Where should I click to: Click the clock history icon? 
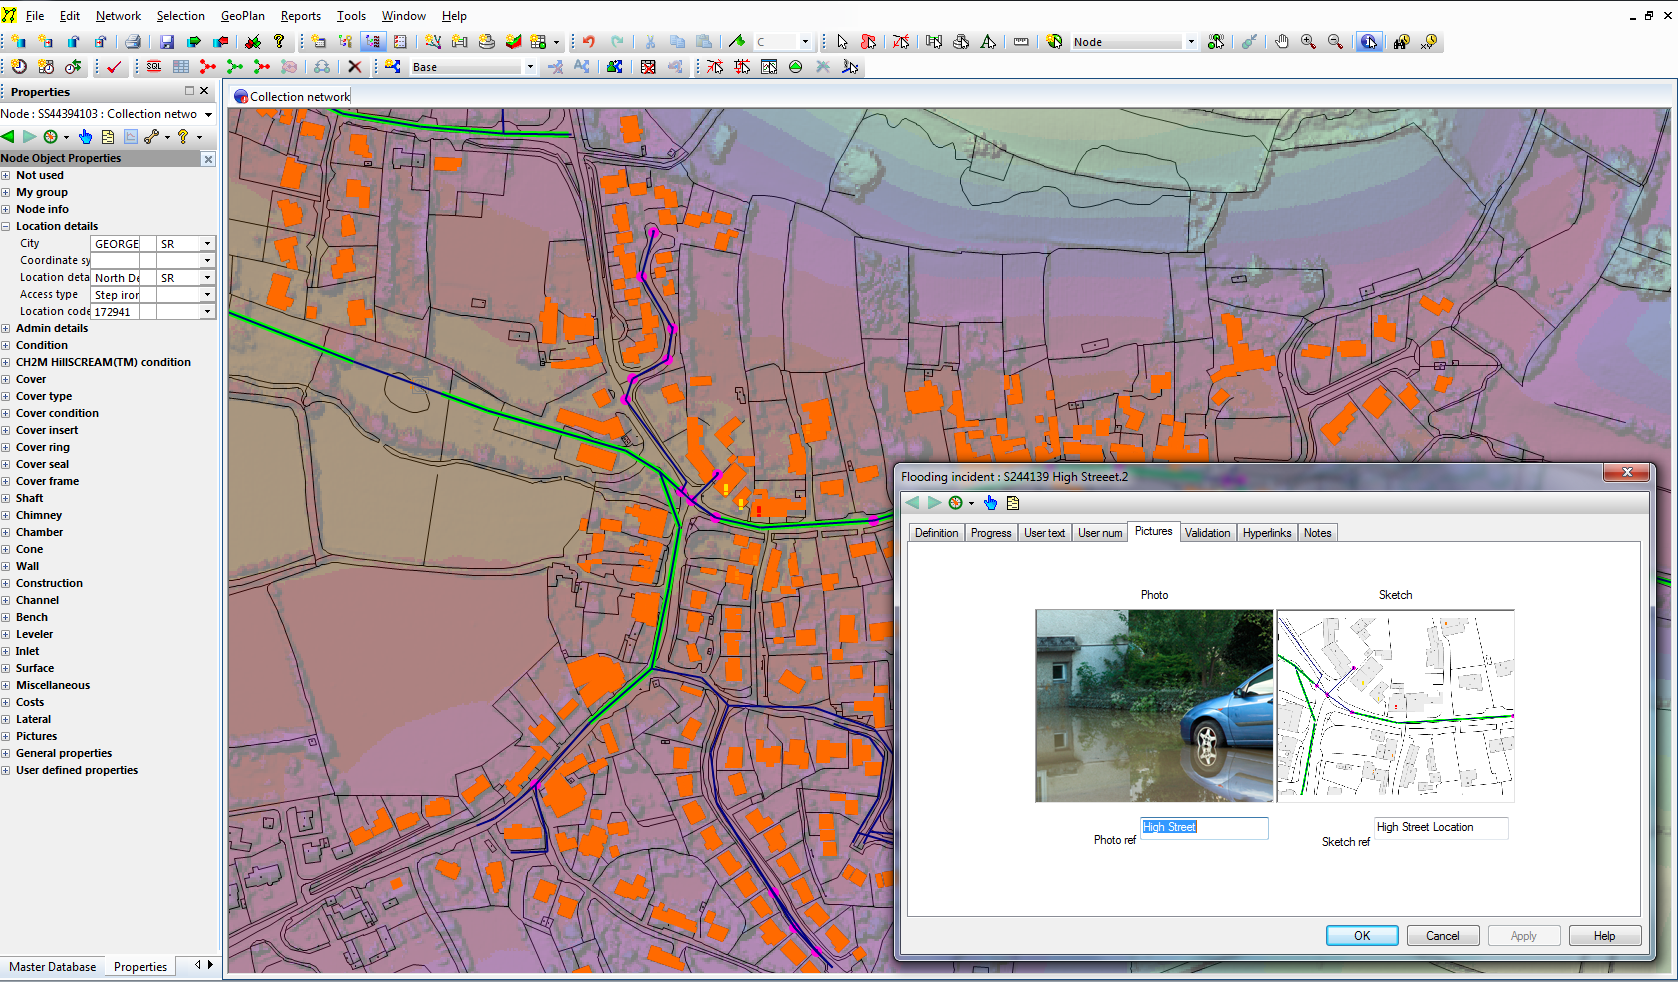(19, 67)
